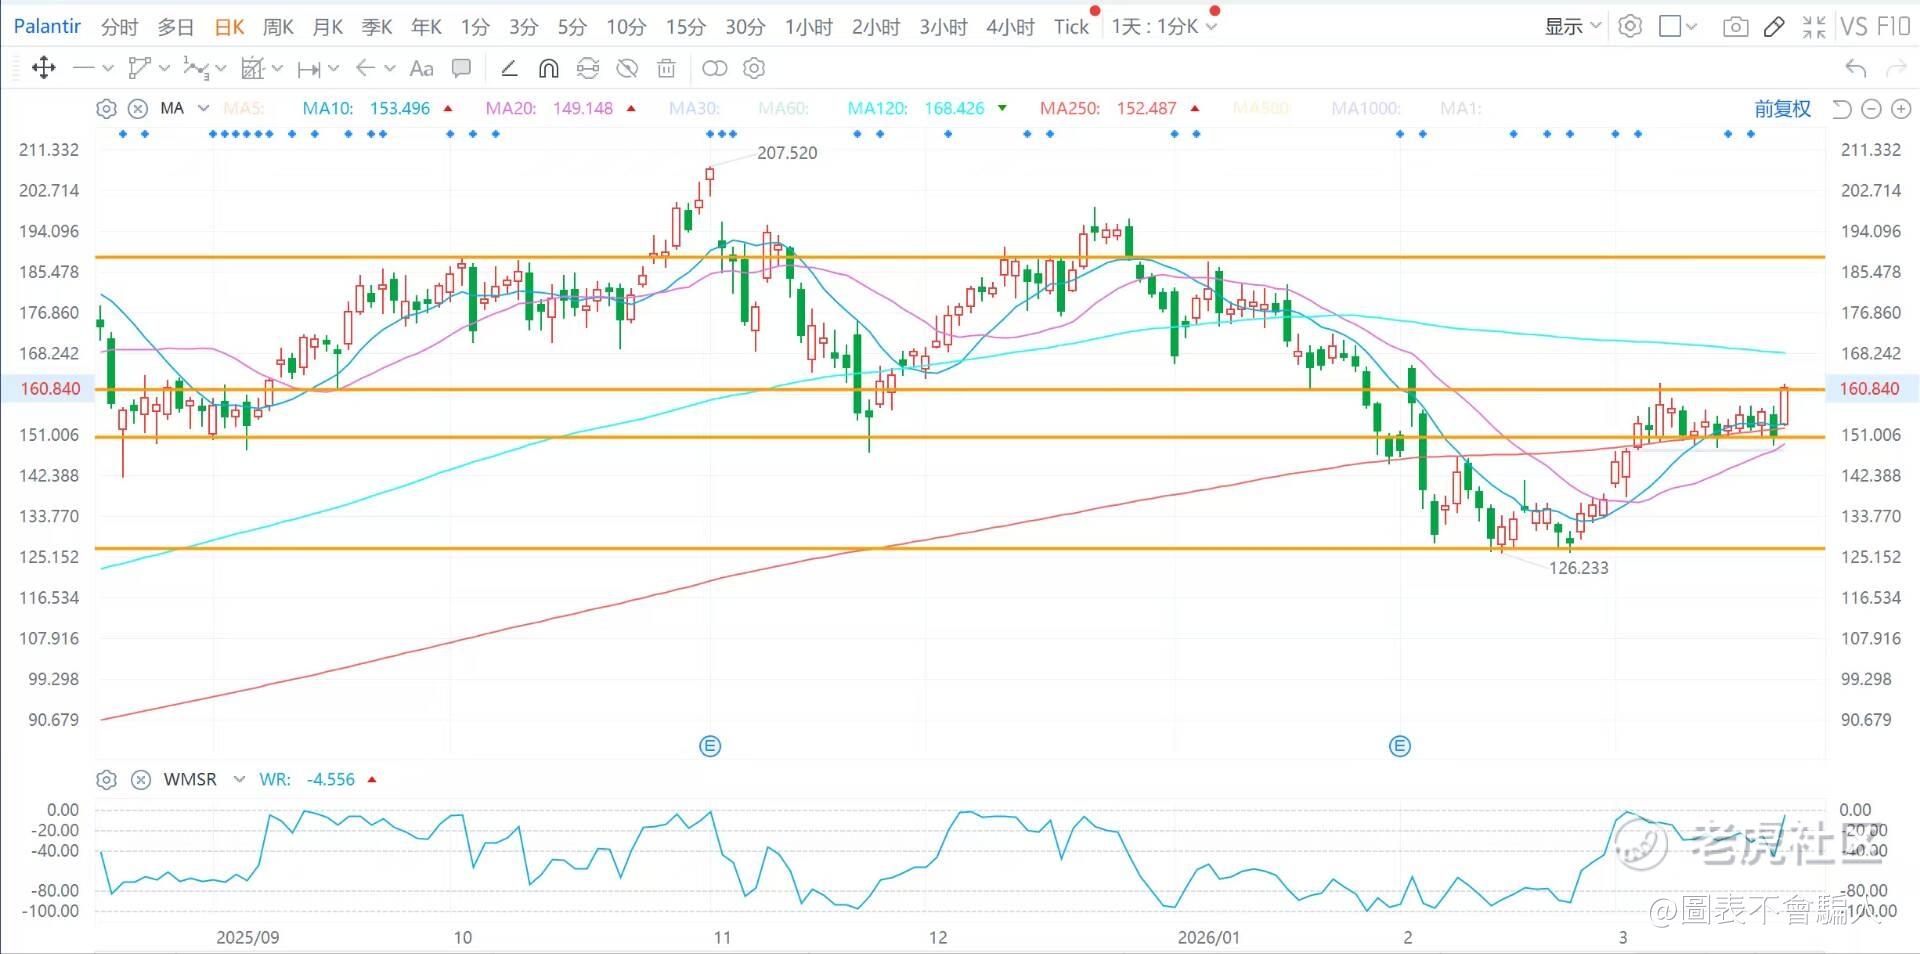Undo the last drawing action
This screenshot has height=954, width=1920.
click(1856, 68)
